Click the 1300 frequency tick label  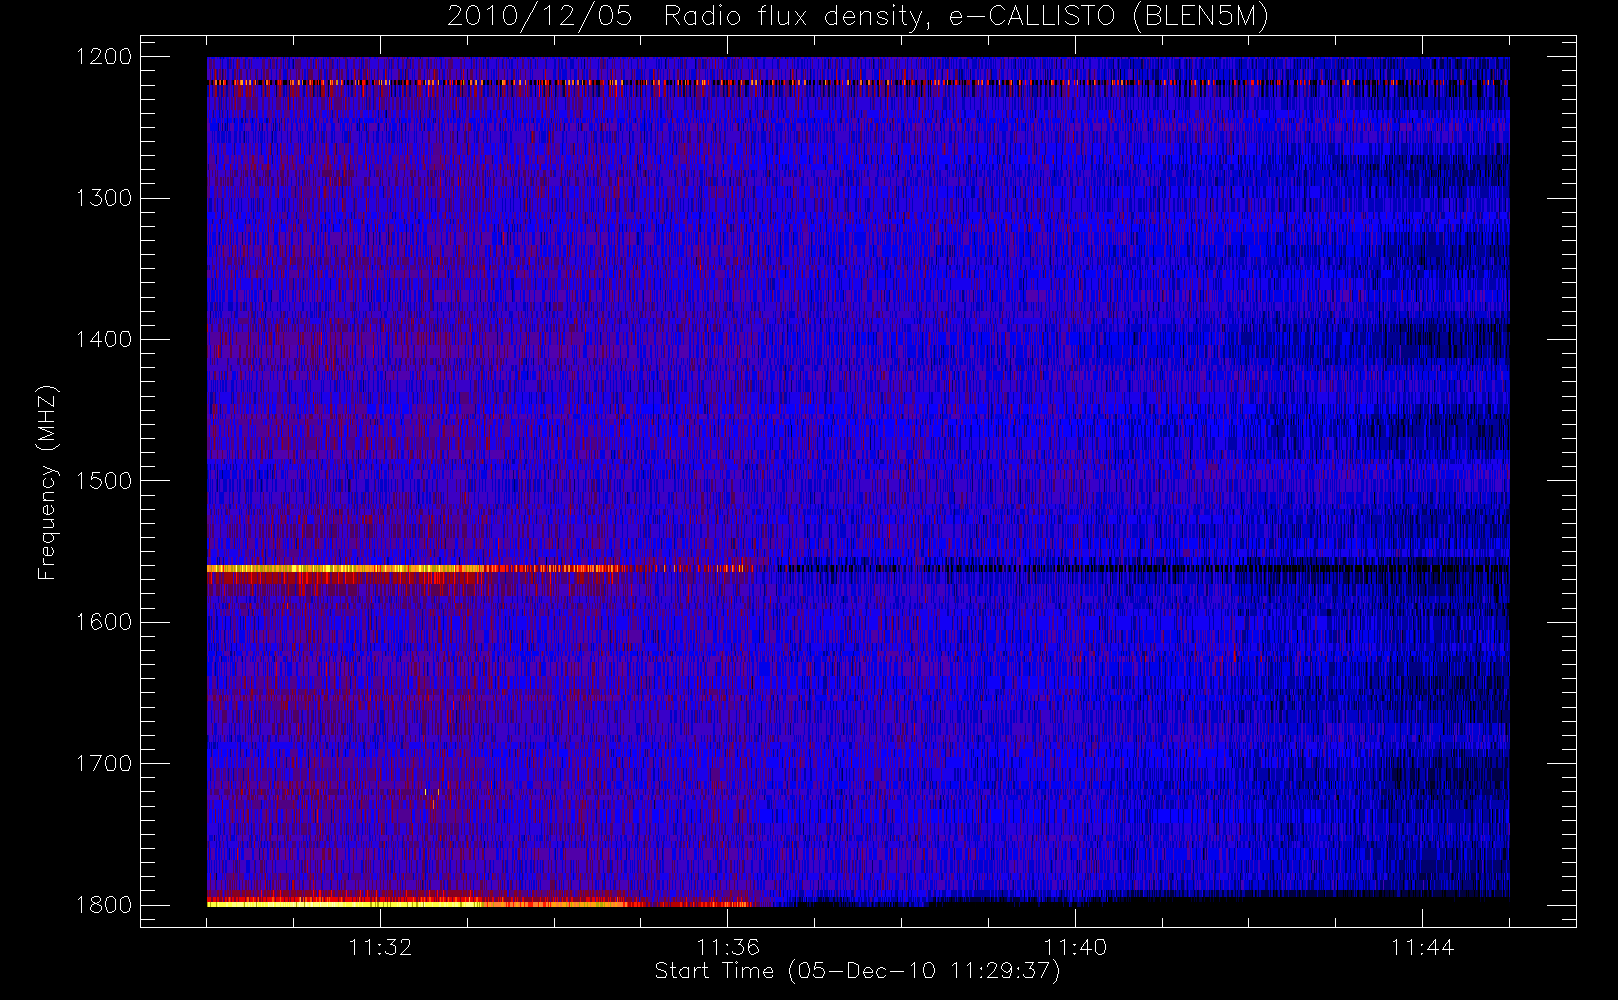click(105, 198)
